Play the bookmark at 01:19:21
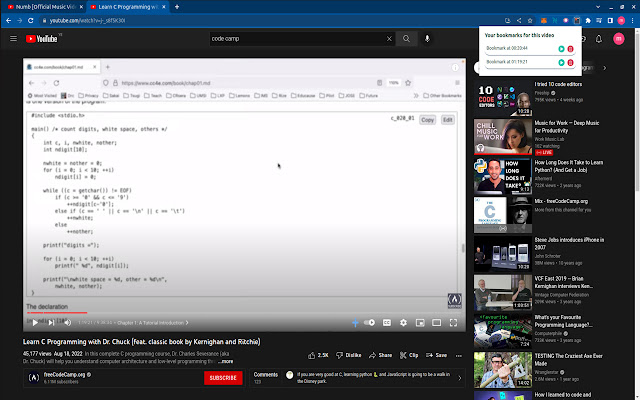640x400 pixels. click(x=561, y=62)
